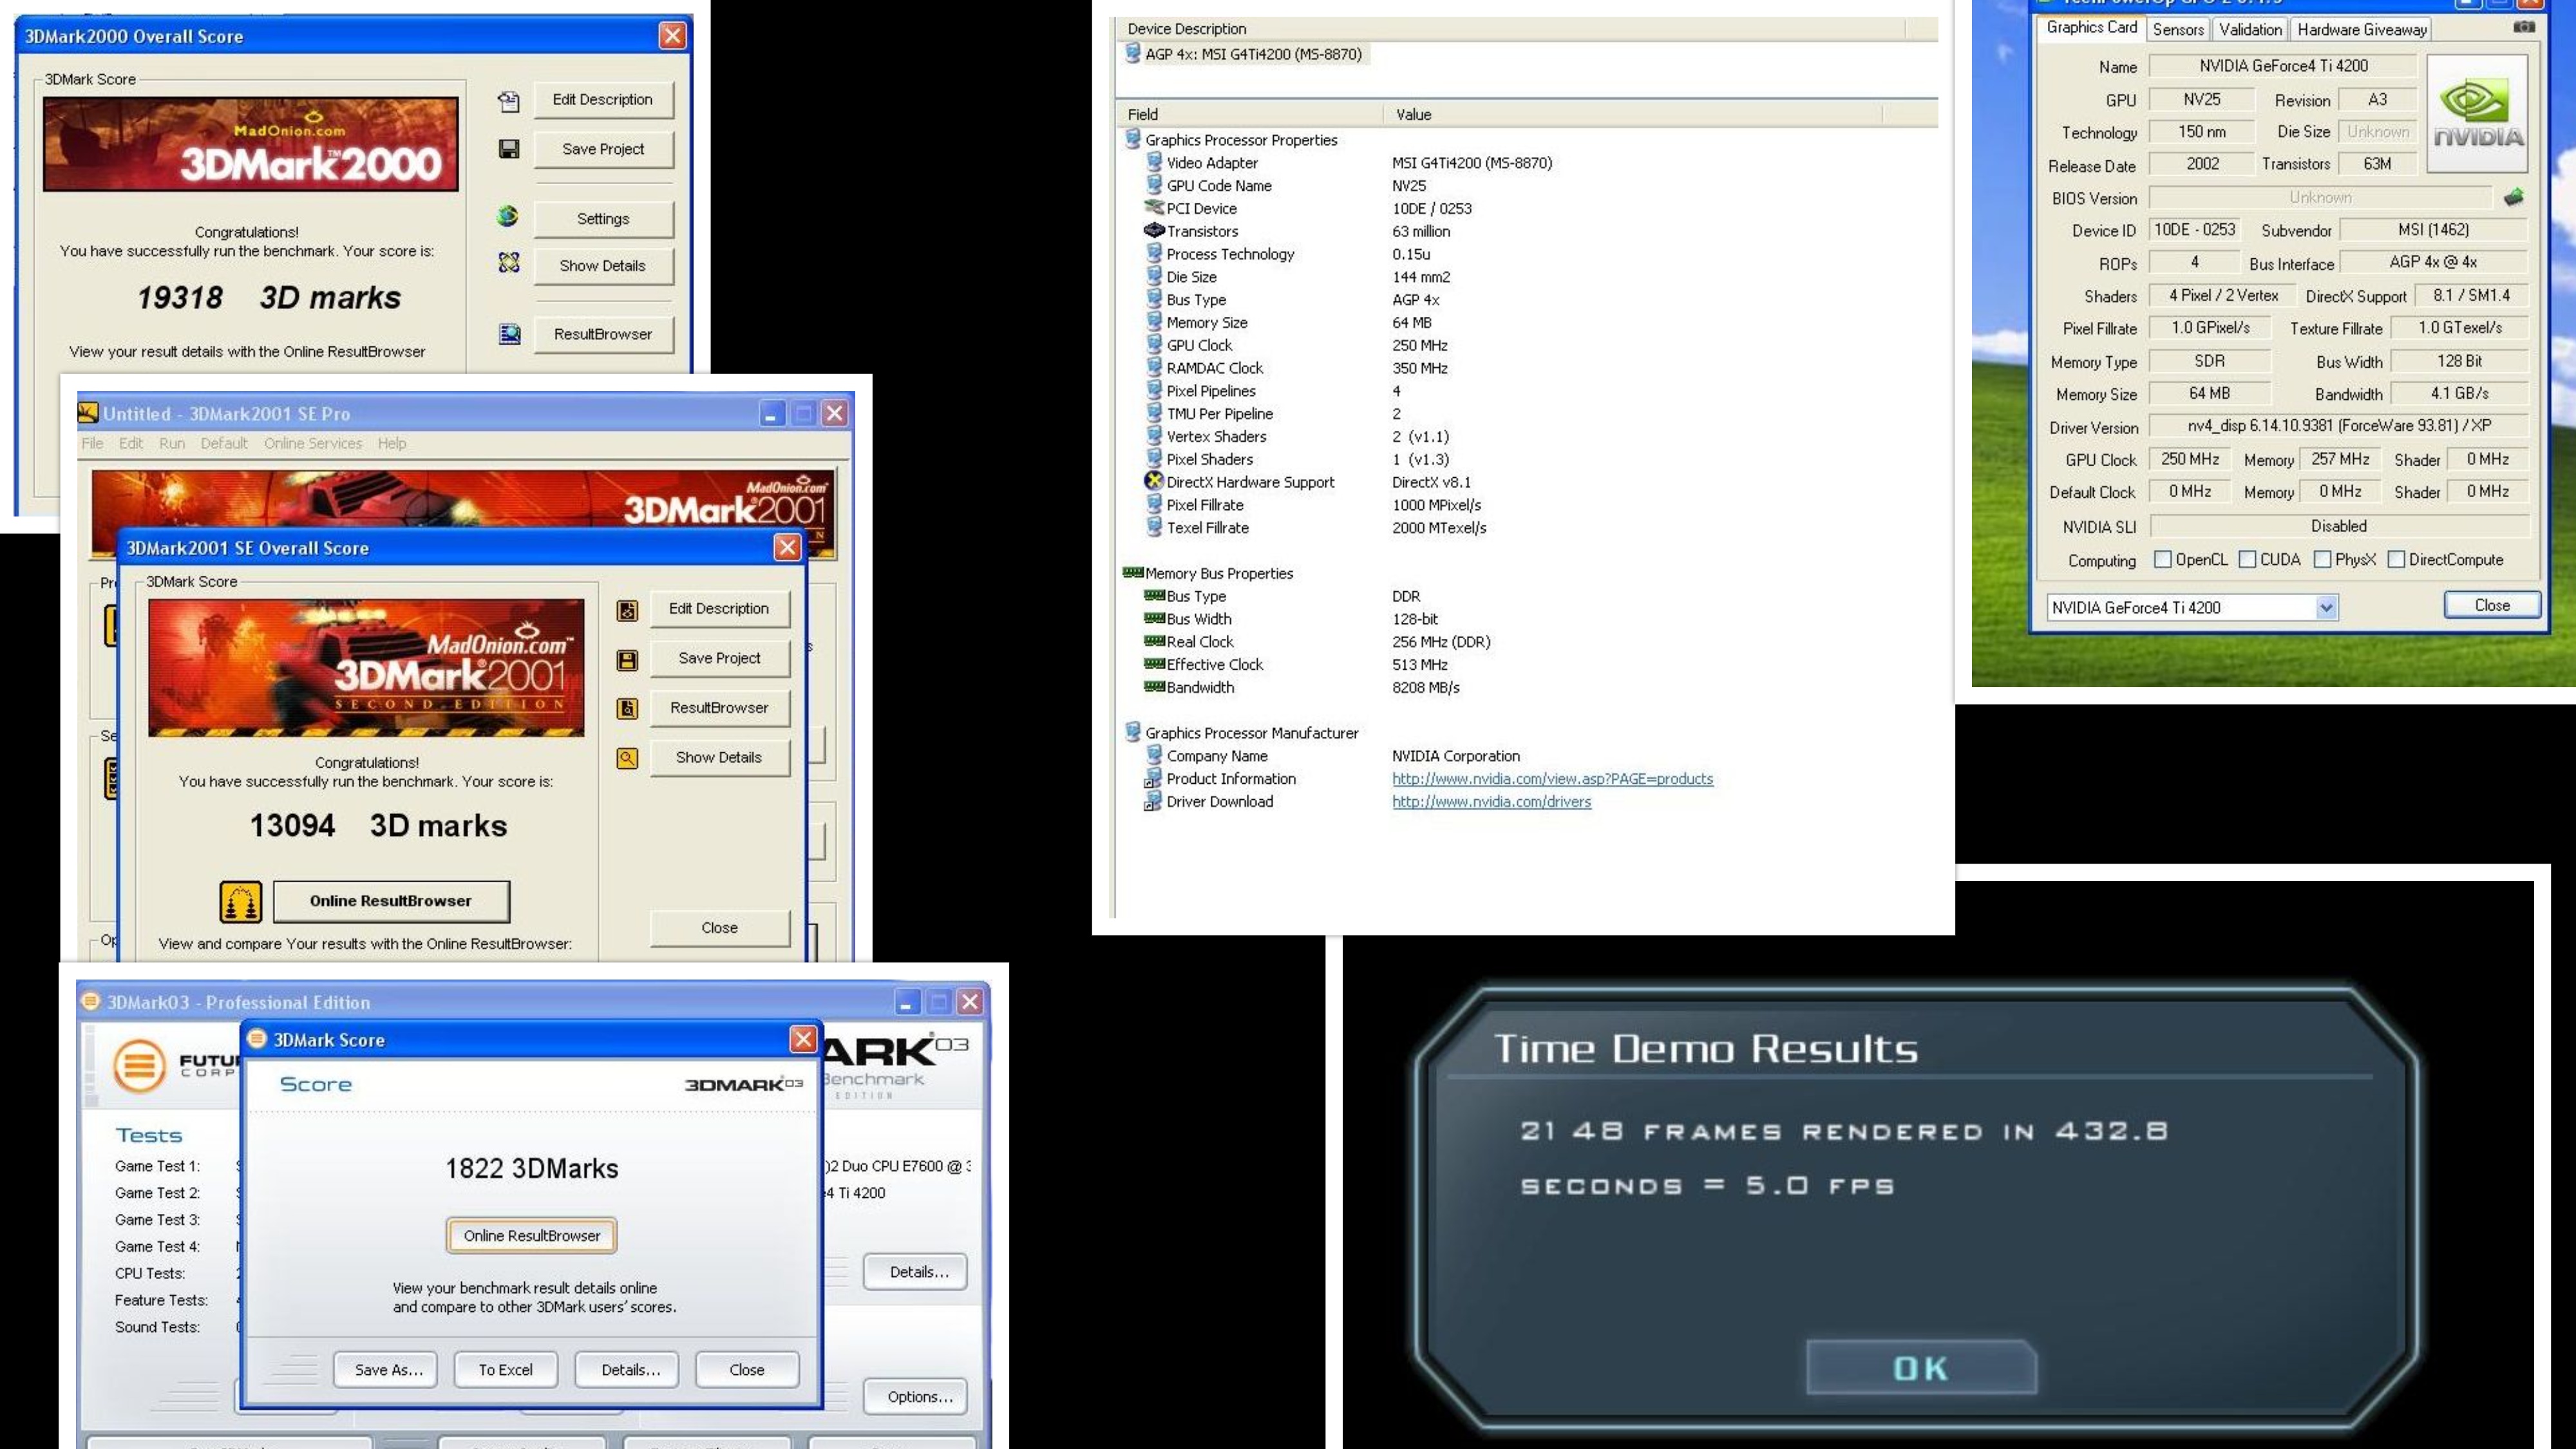Viewport: 2576px width, 1449px height.
Task: Click the DirectX Hardware Support row icon
Action: [x=1153, y=481]
